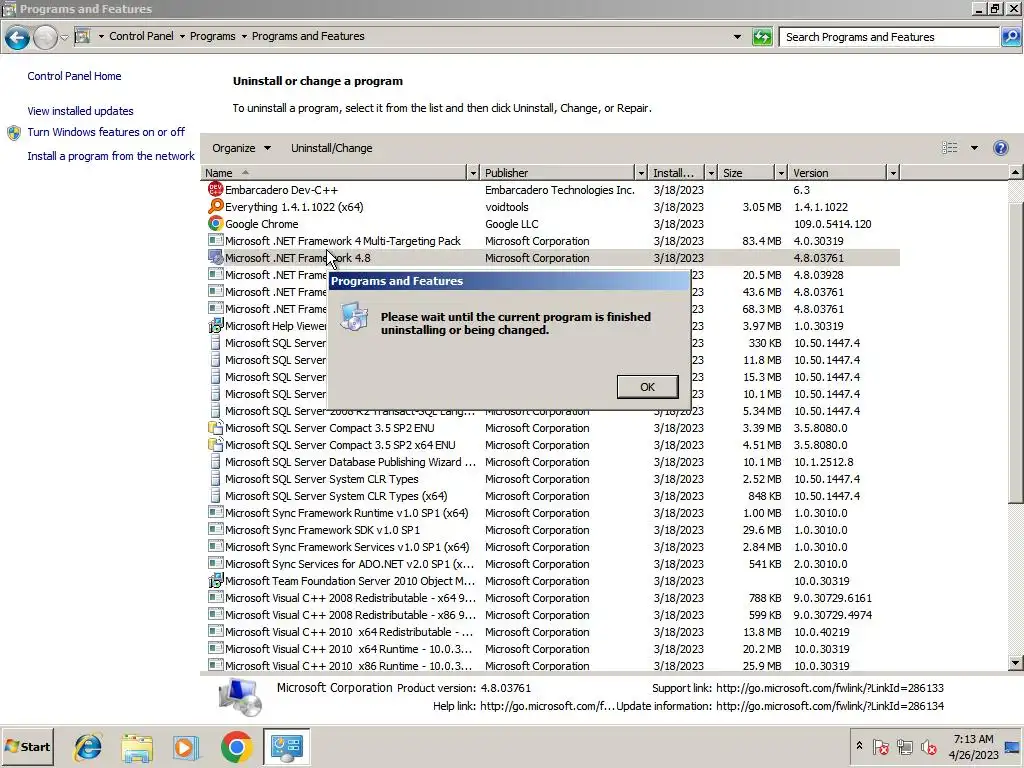
Task: Open Windows Explorer folder taskbar icon
Action: click(x=137, y=747)
